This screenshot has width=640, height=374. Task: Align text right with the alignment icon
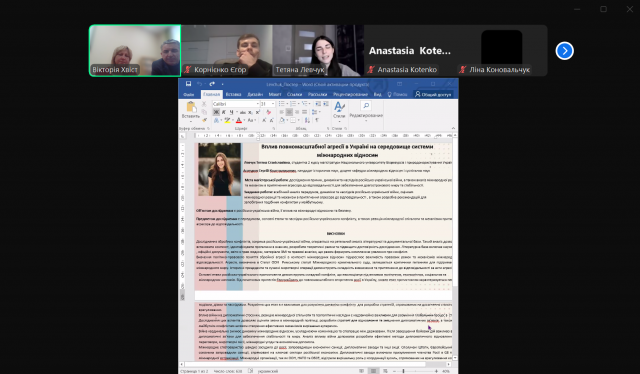coord(297,112)
